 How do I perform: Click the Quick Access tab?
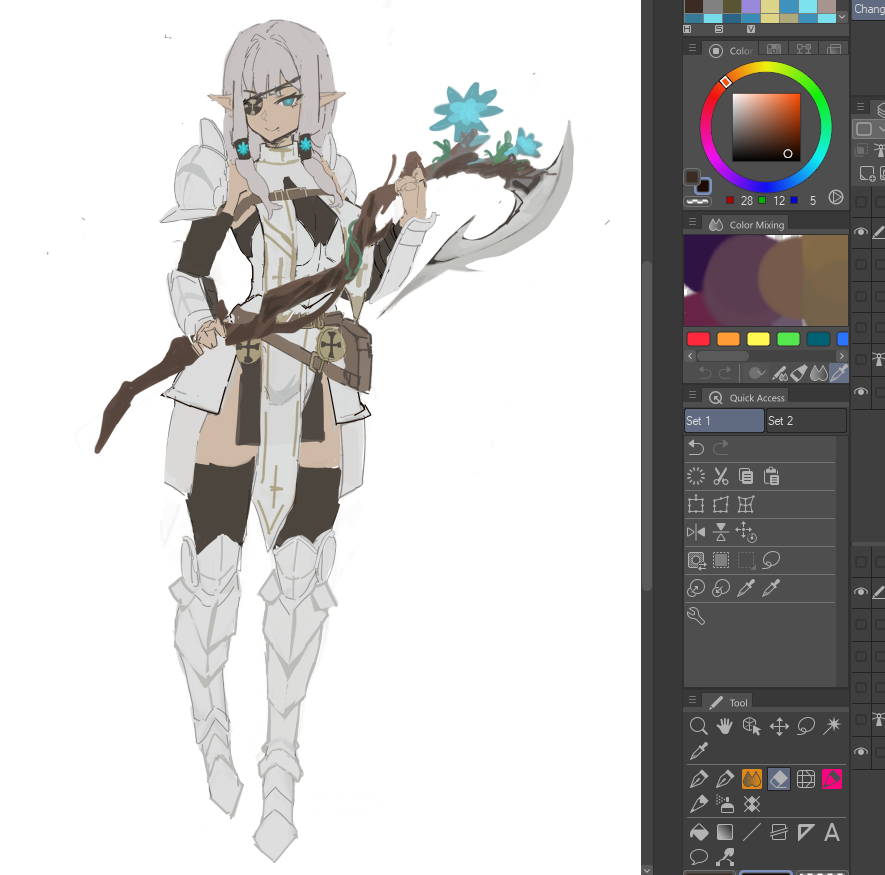coord(747,397)
